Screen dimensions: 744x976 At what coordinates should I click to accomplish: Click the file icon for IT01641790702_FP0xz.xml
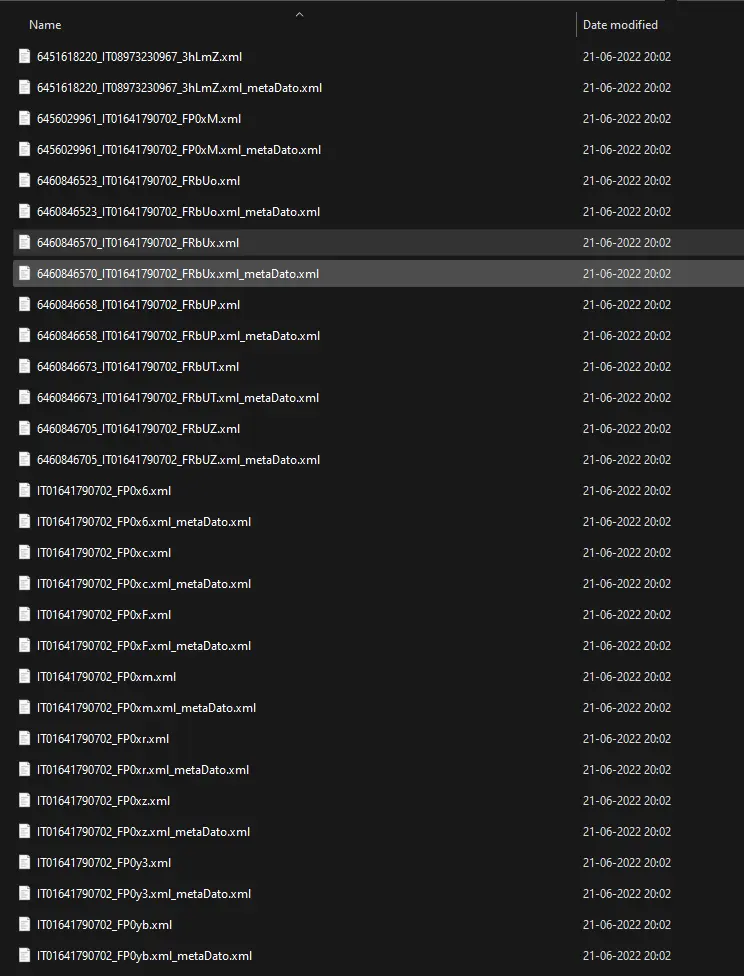coord(25,801)
